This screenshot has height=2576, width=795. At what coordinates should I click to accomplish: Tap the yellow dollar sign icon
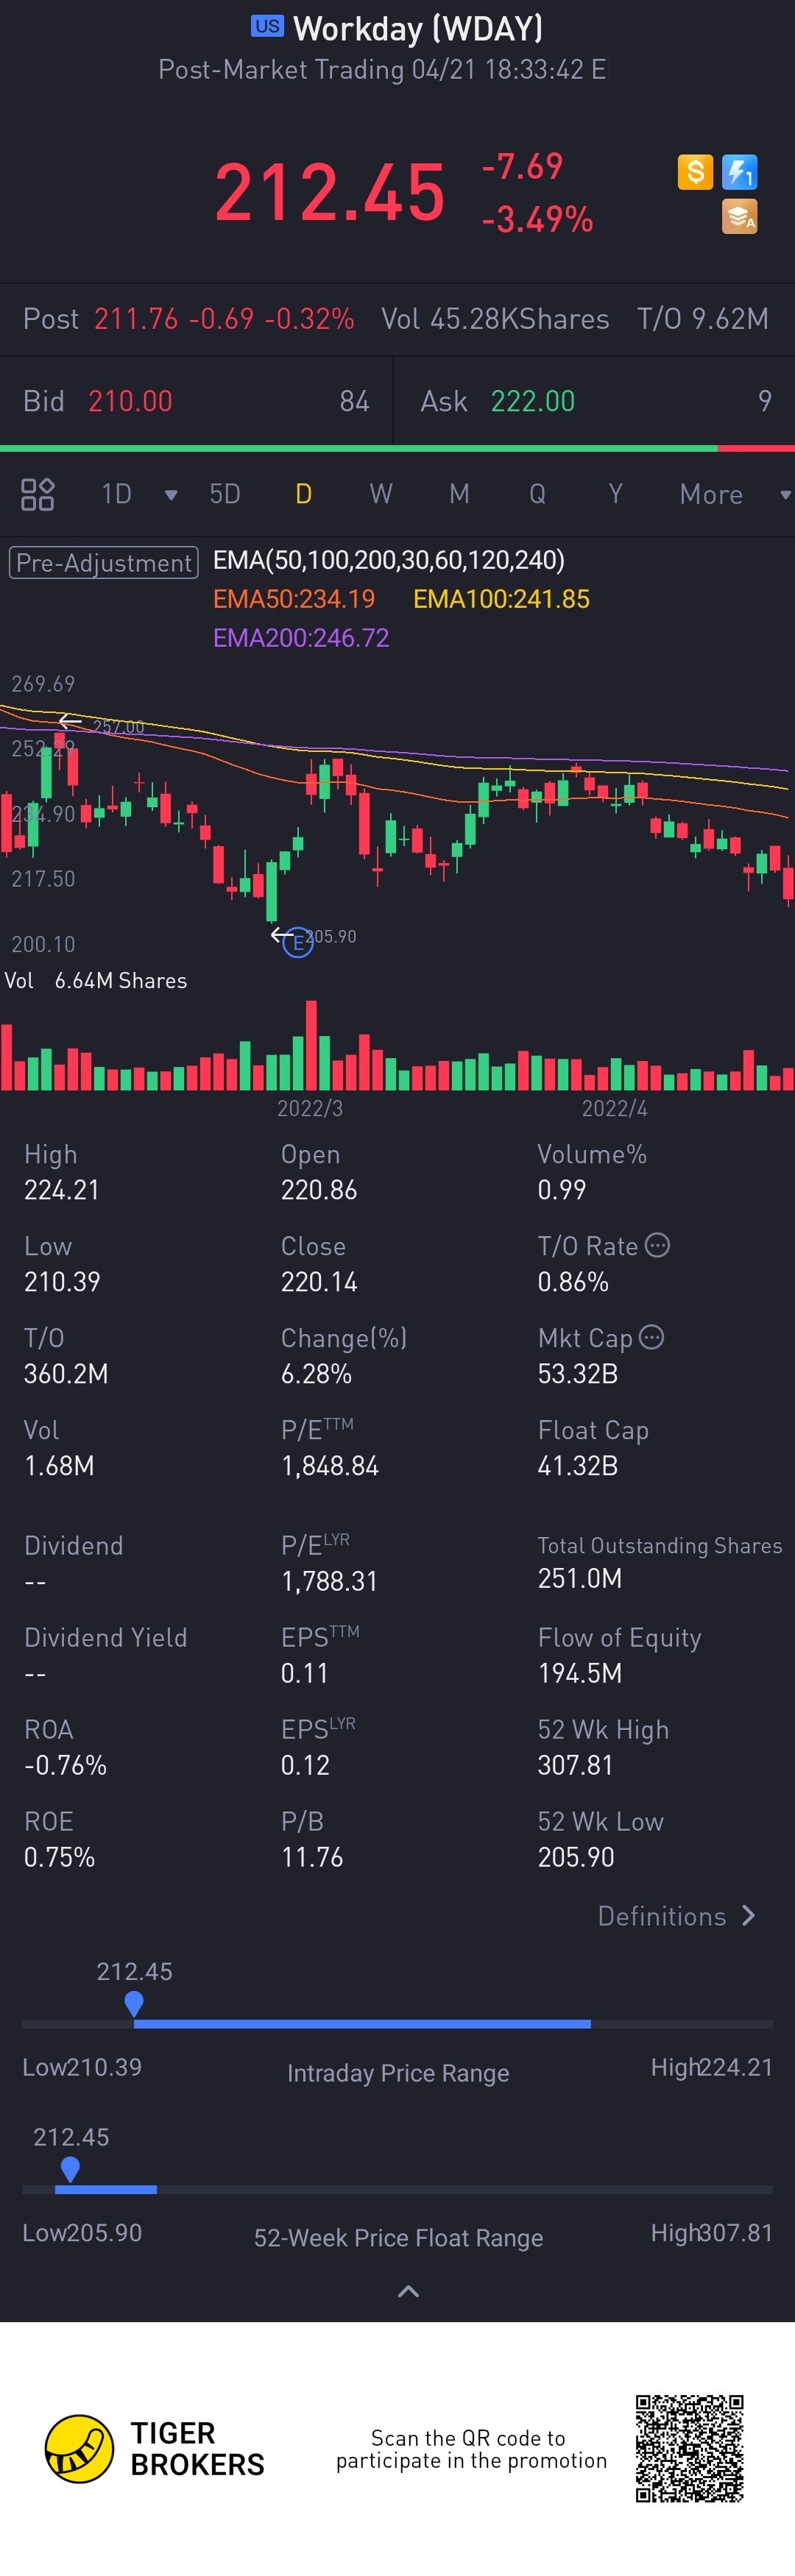tap(695, 172)
